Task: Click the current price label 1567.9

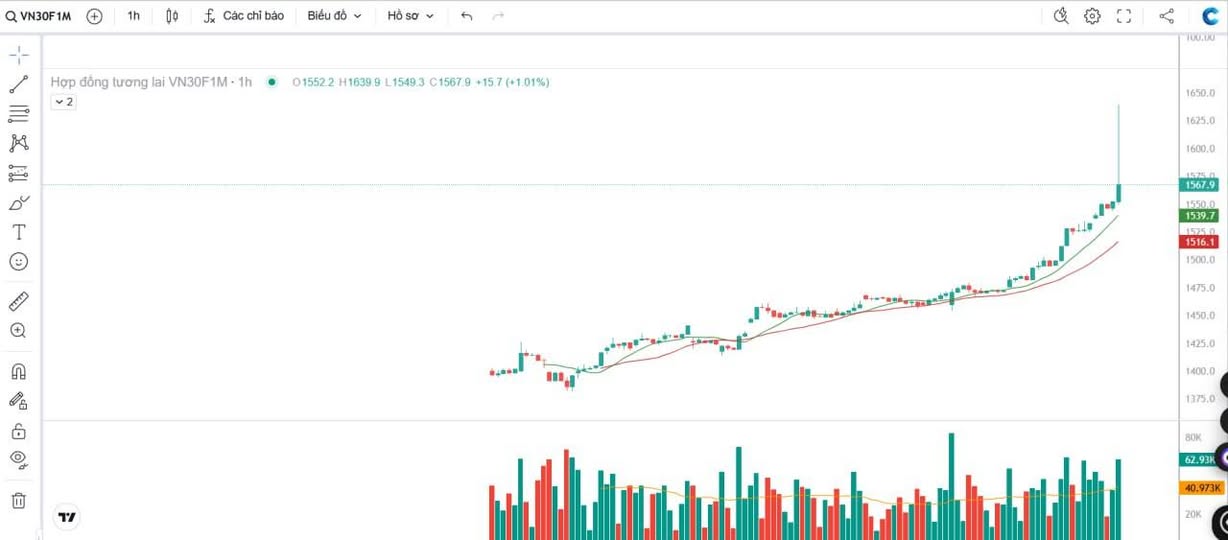Action: [x=1199, y=185]
